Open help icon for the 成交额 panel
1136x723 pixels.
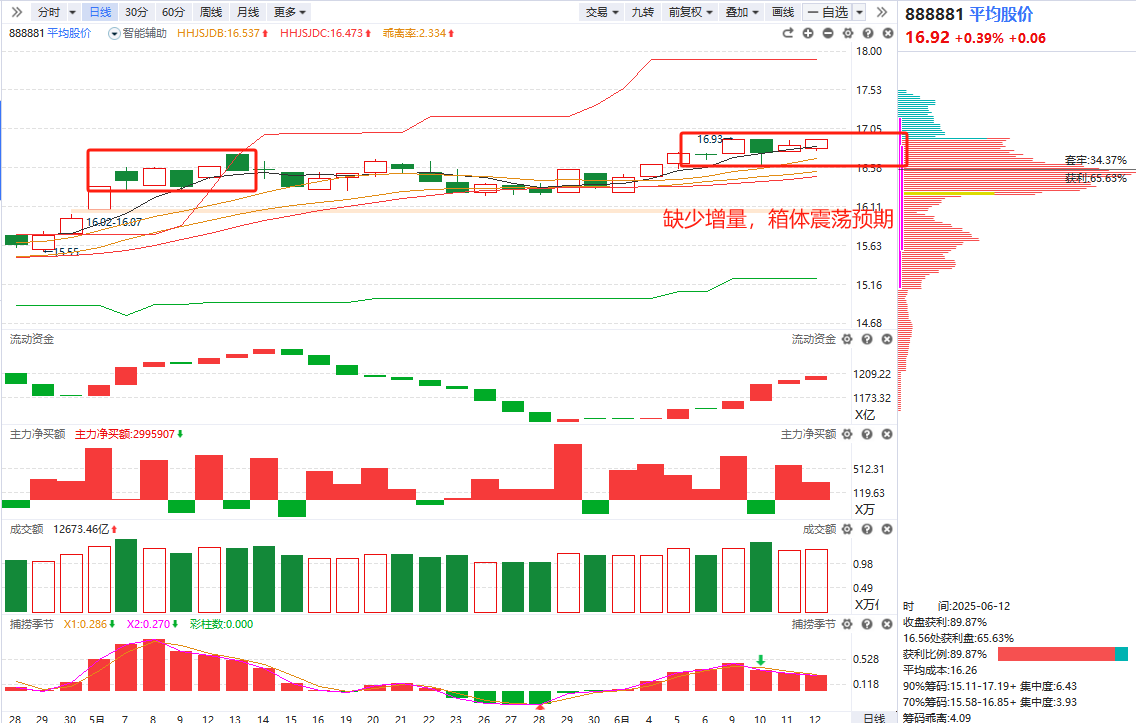tap(866, 529)
